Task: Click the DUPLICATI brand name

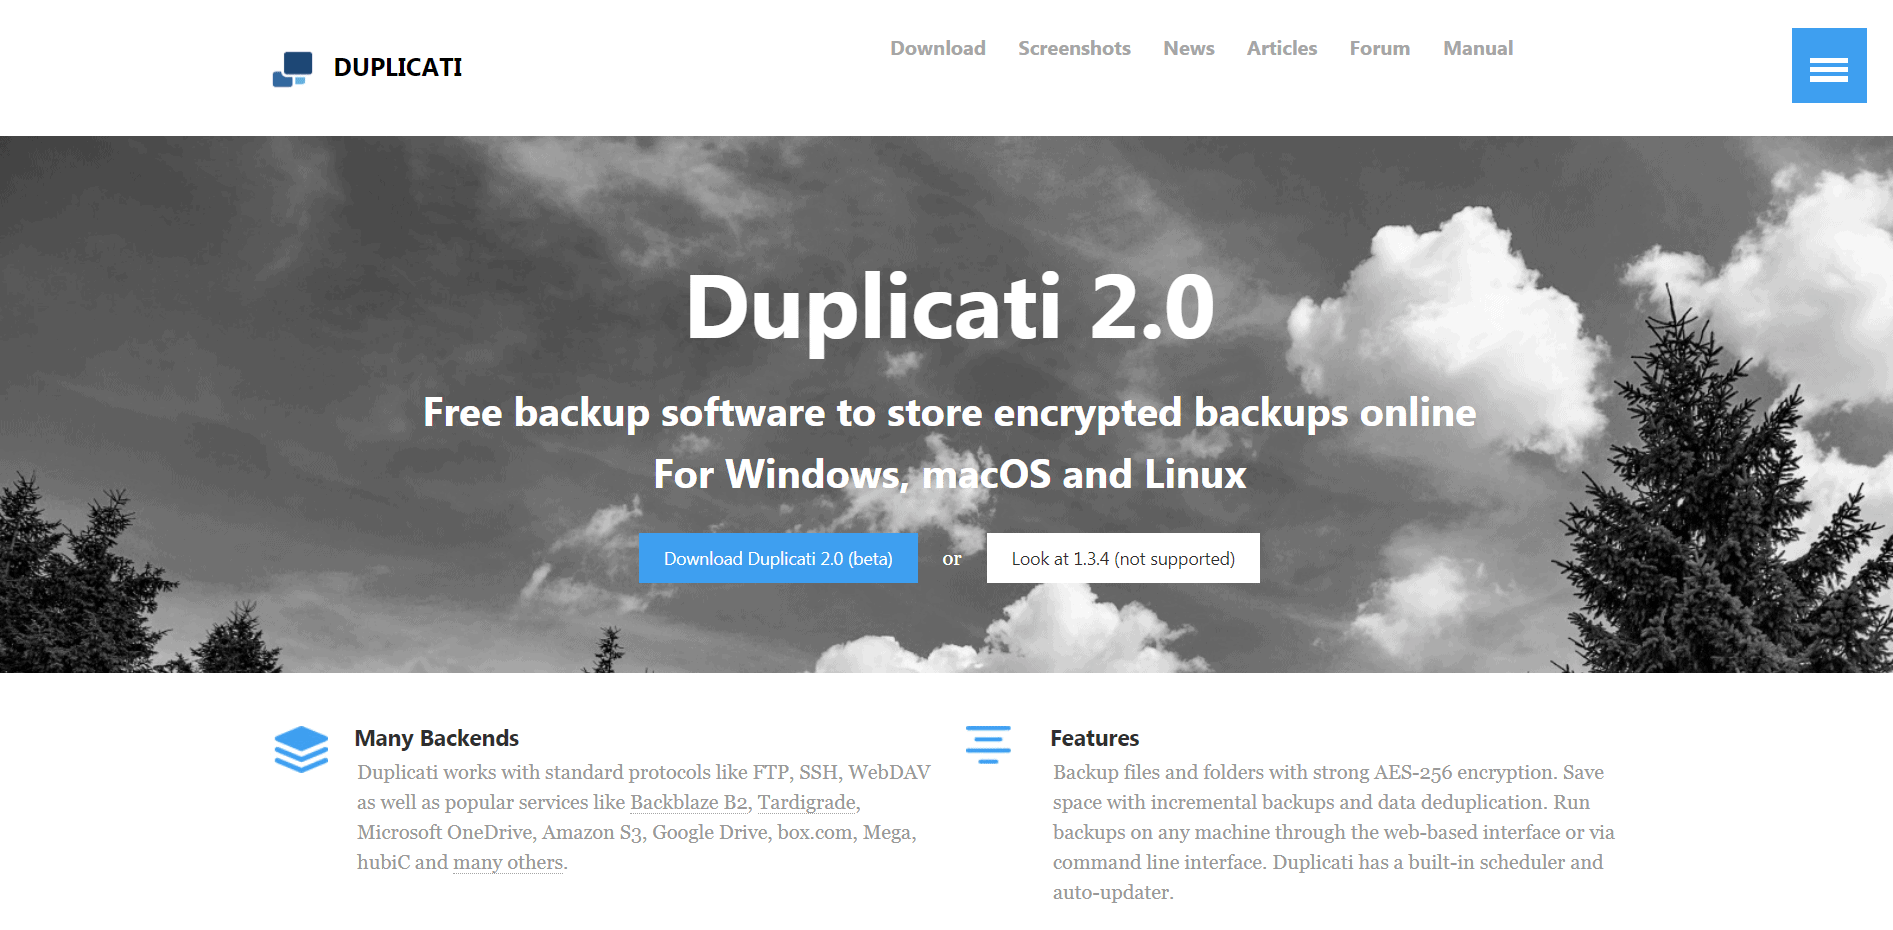Action: pos(398,67)
